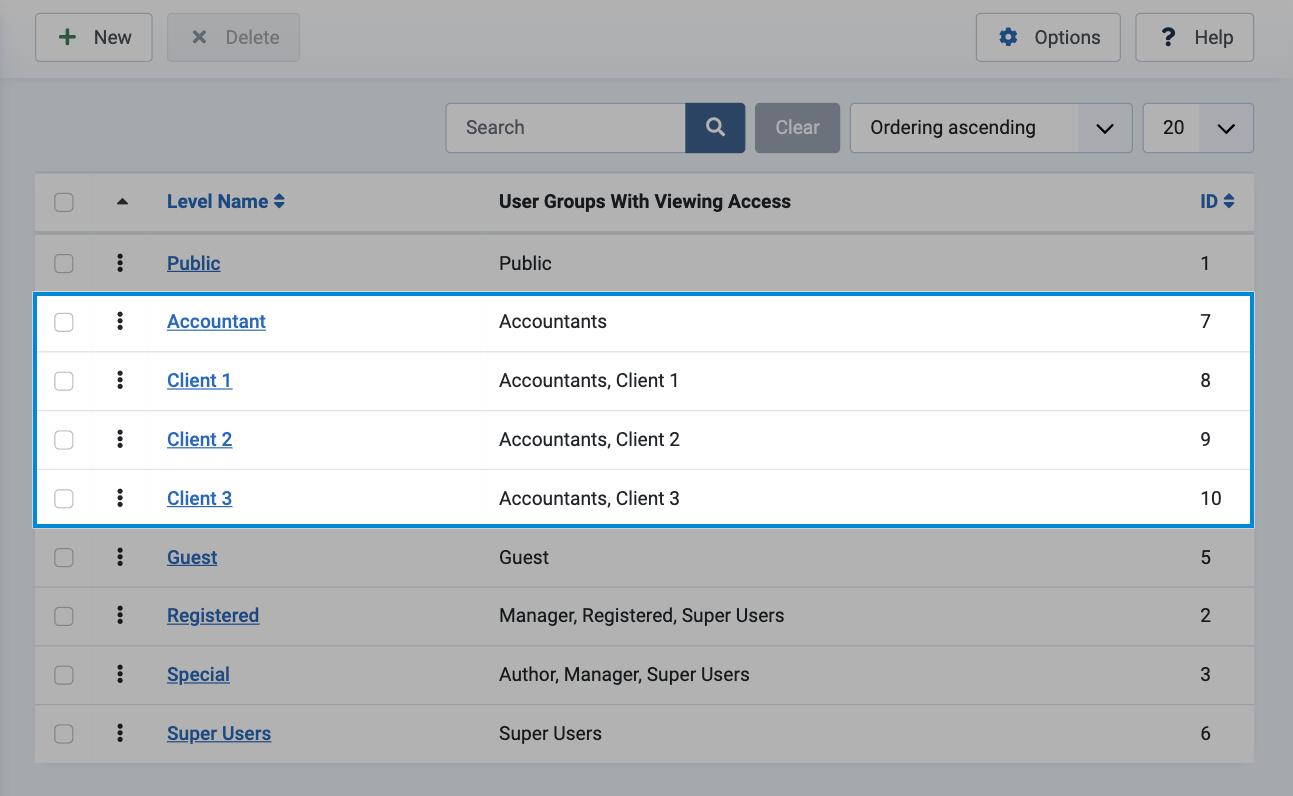Check the box for Client 1 row
The height and width of the screenshot is (796, 1293).
[x=64, y=381]
